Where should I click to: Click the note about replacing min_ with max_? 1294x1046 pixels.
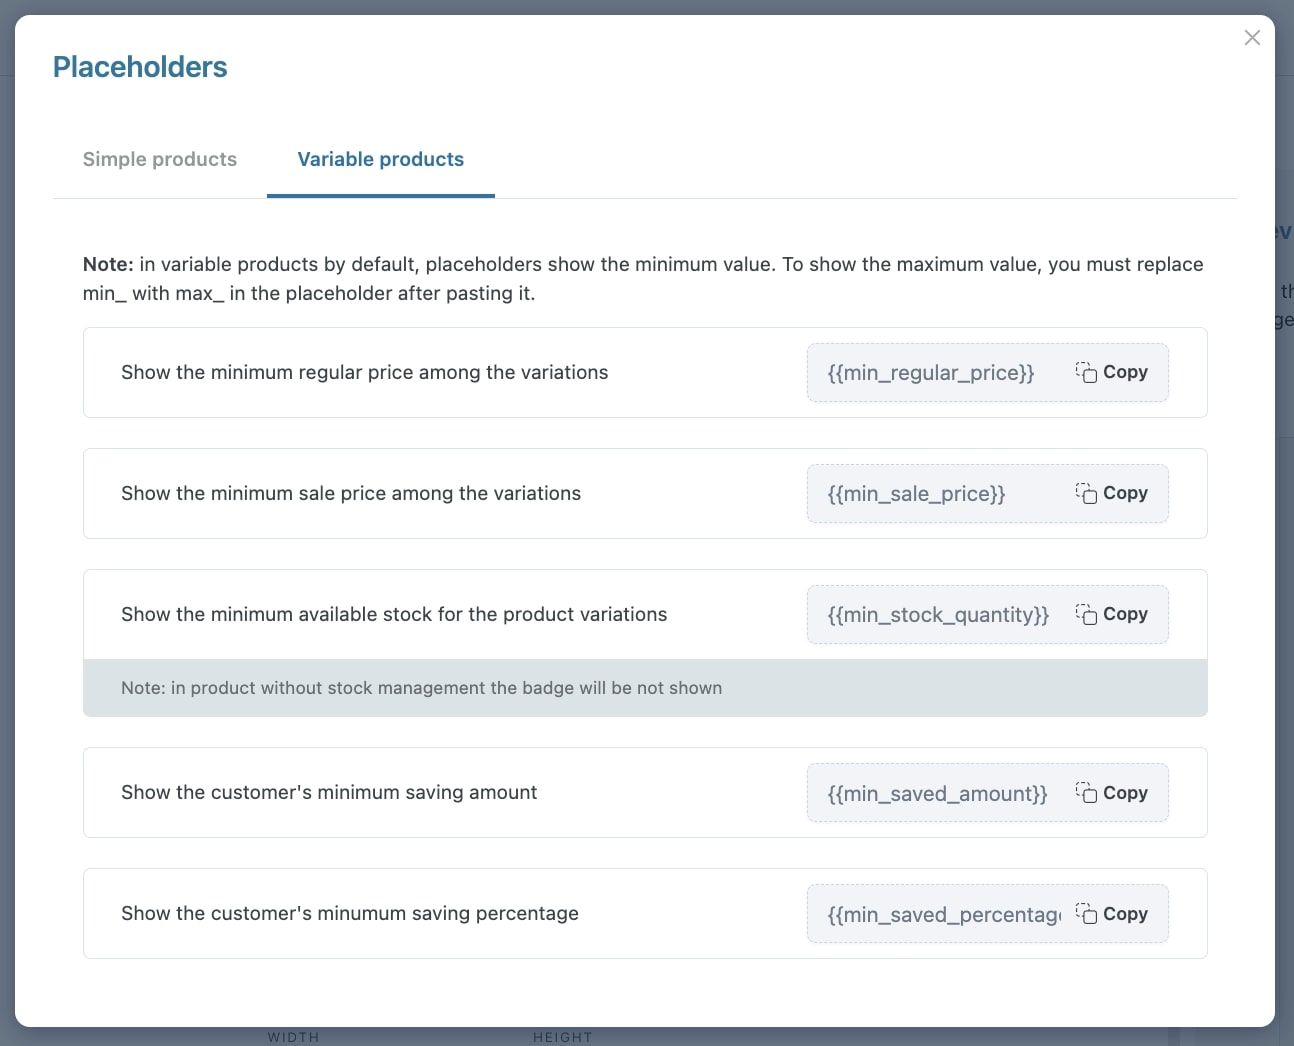643,279
